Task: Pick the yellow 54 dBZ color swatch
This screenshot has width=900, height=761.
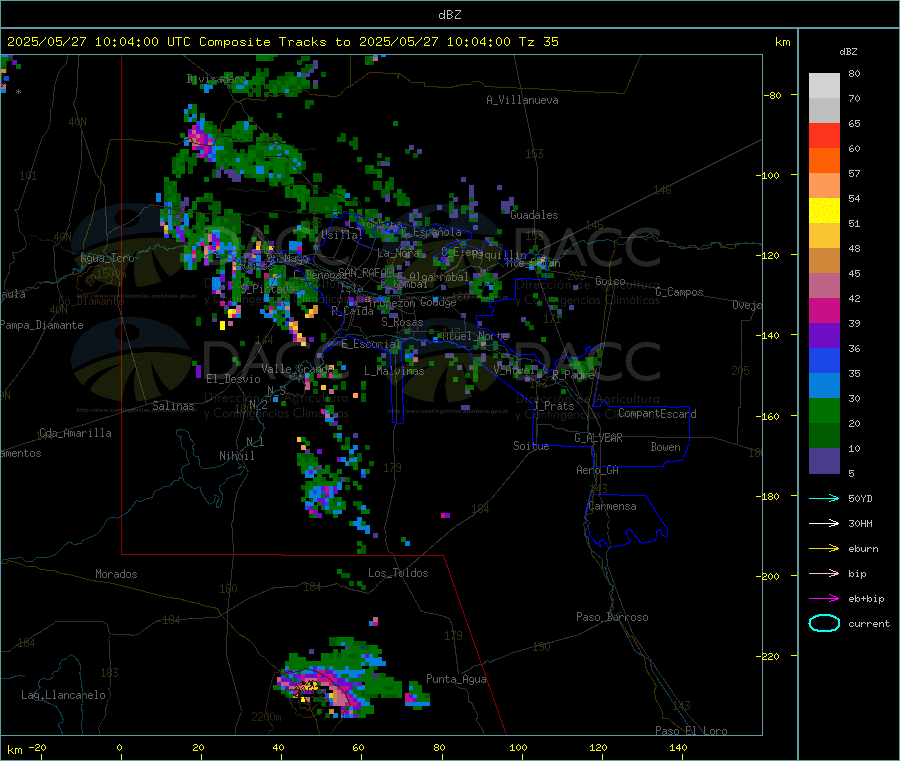Action: (824, 211)
